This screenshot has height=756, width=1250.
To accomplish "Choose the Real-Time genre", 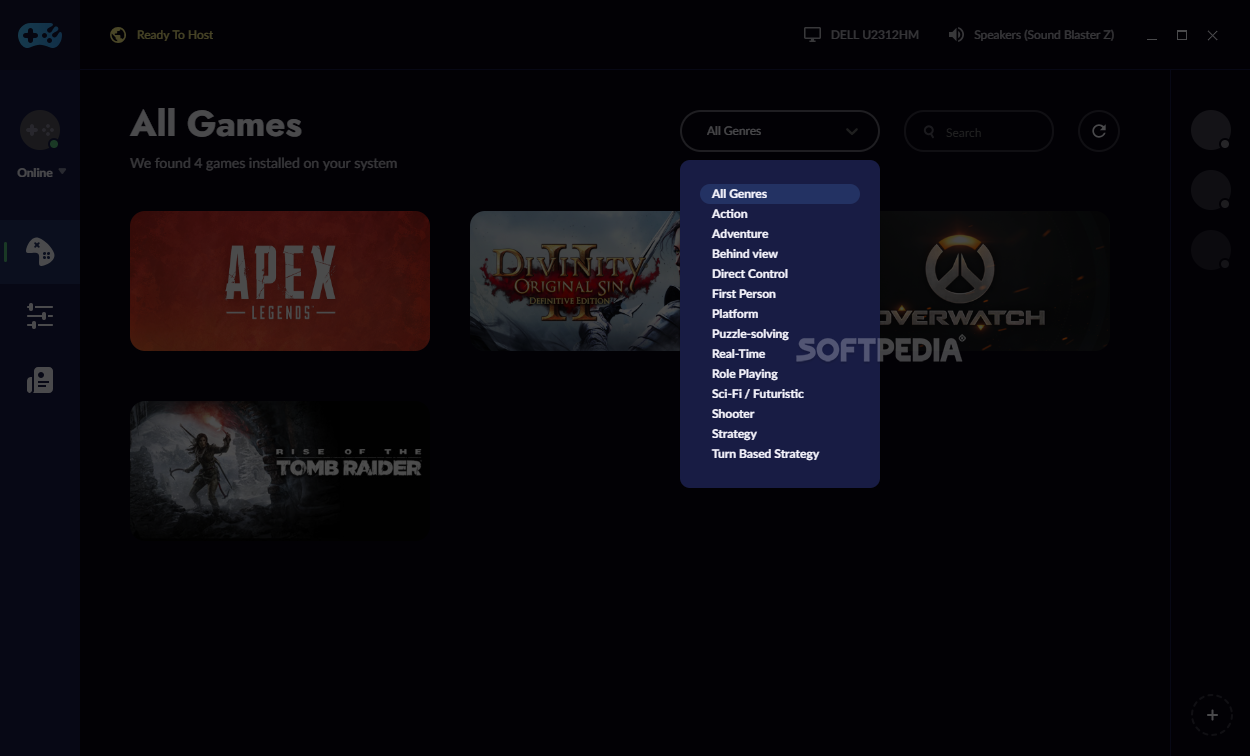I will click(739, 354).
